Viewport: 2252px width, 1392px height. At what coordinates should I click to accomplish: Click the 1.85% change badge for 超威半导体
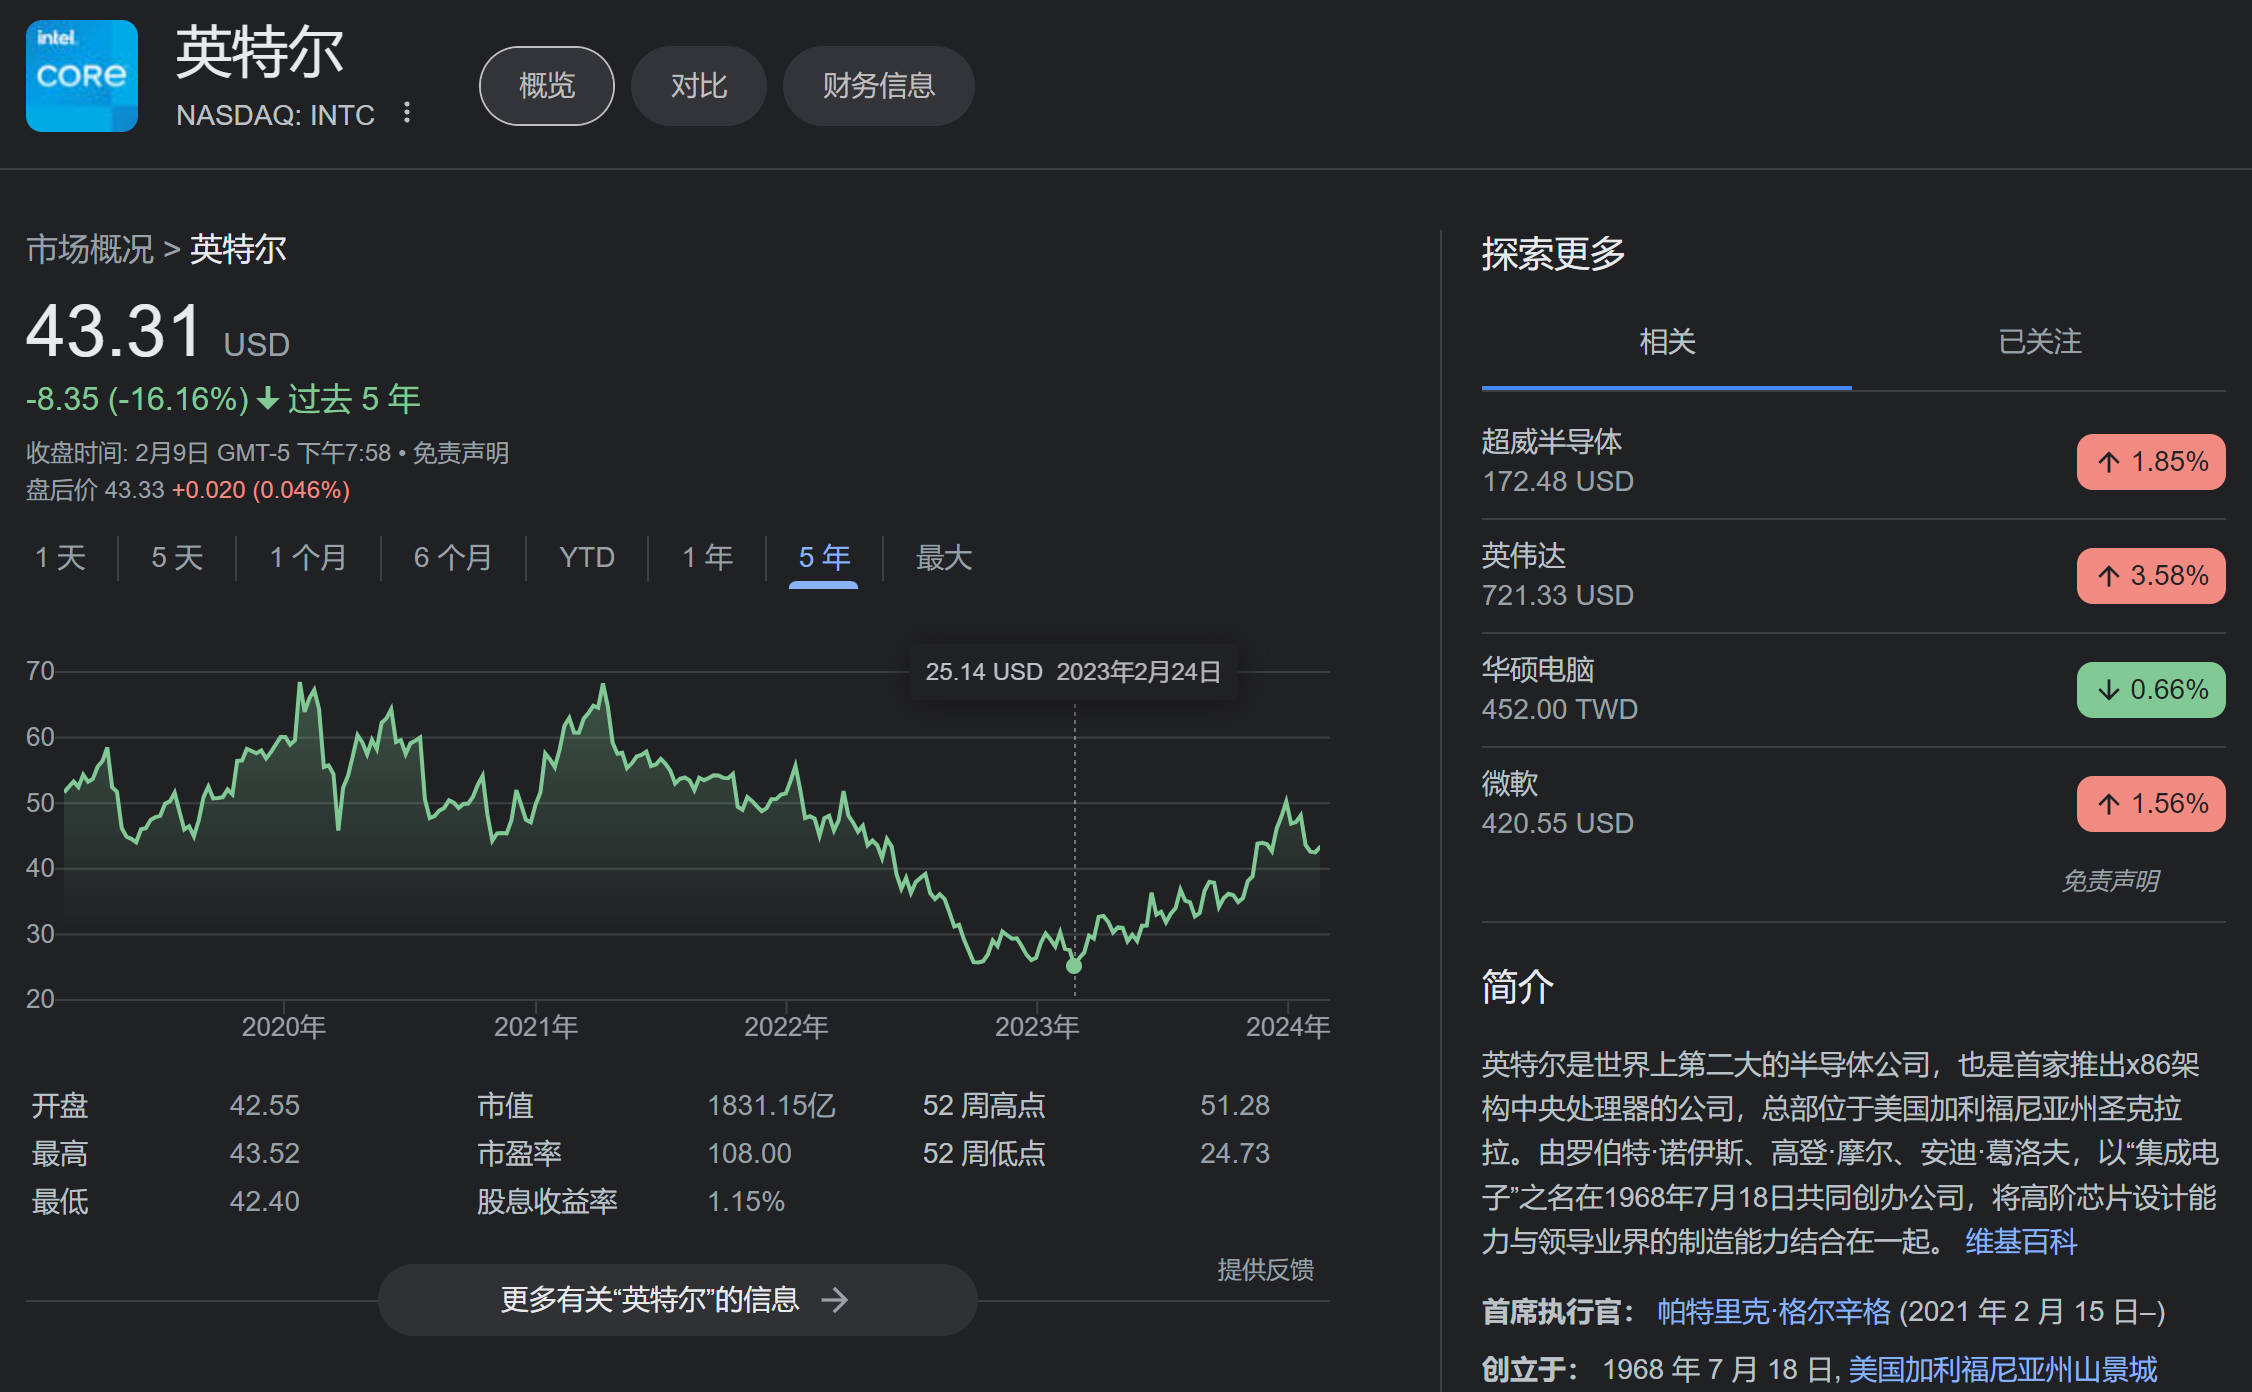(2151, 462)
